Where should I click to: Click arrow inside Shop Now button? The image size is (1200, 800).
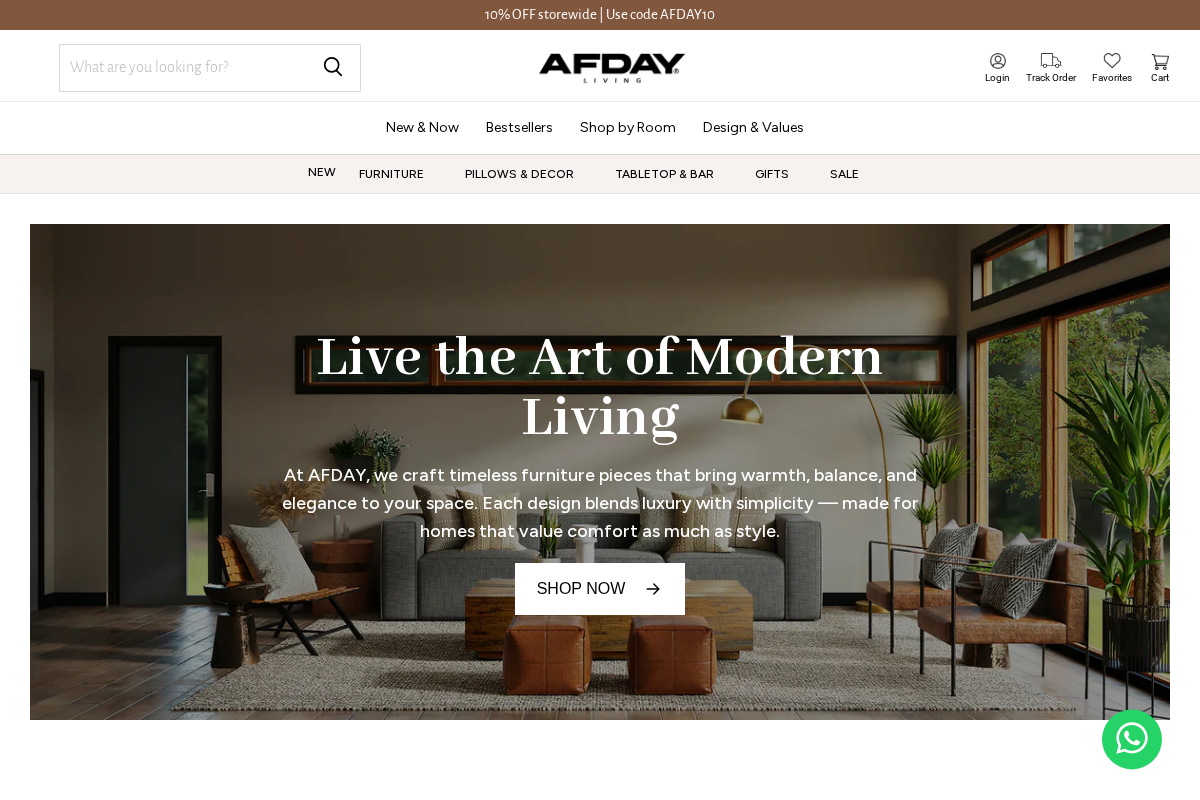pos(653,589)
